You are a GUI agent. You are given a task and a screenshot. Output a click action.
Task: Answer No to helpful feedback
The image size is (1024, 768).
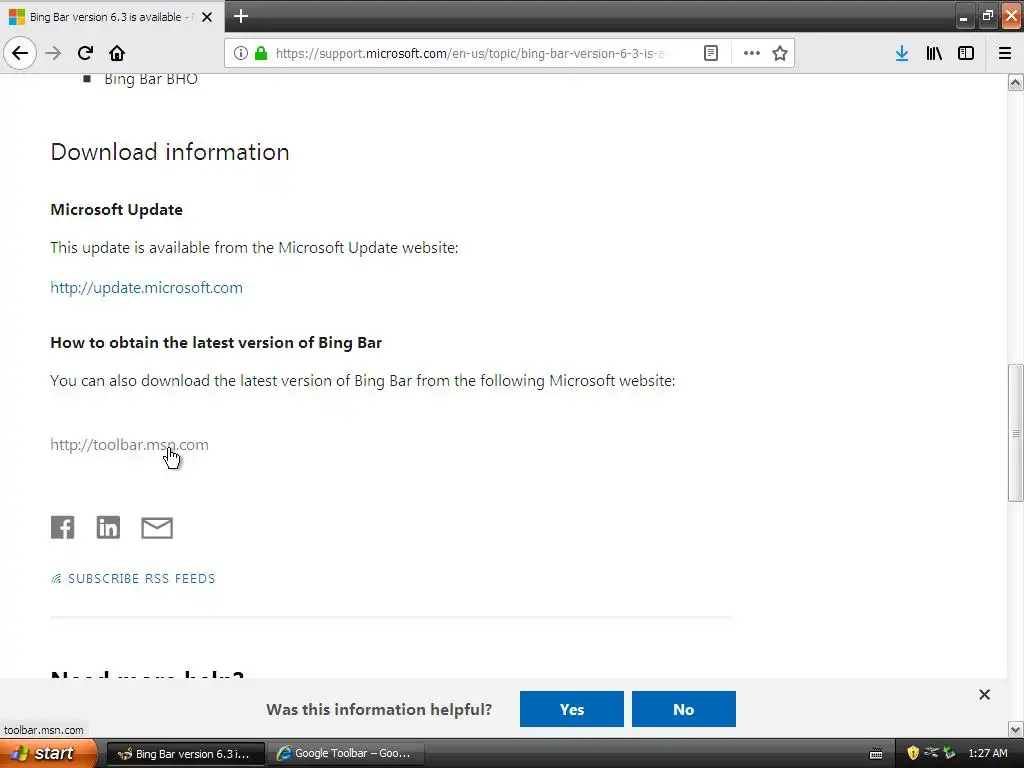[x=684, y=709]
